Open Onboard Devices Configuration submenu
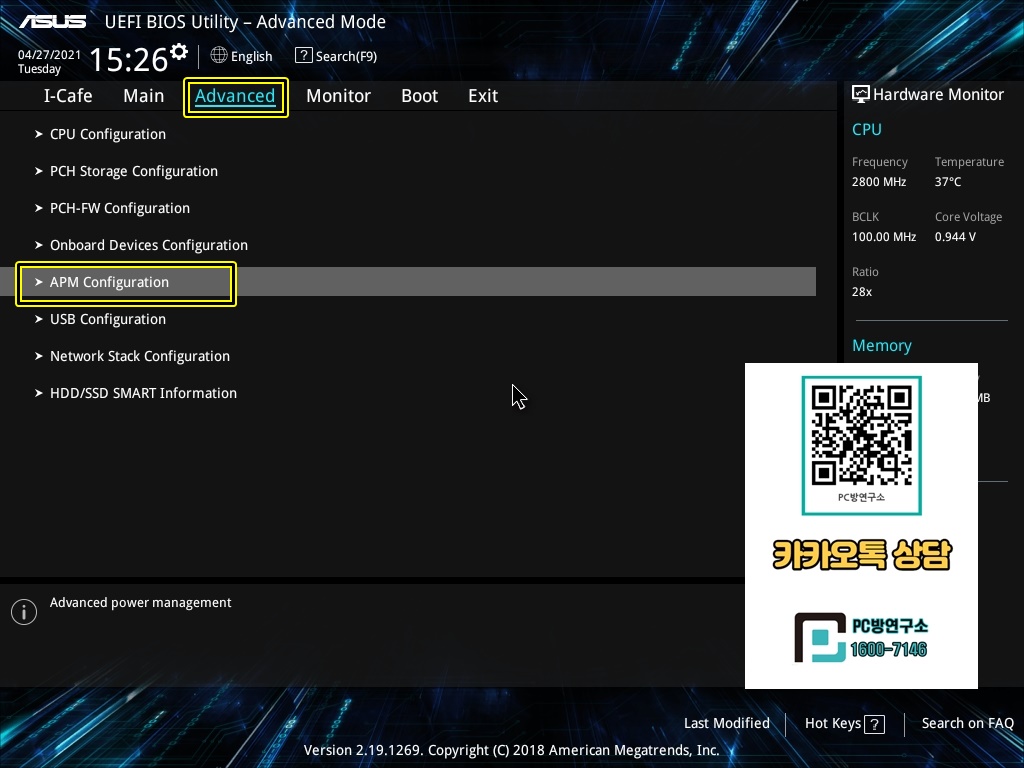The width and height of the screenshot is (1024, 768). pyautogui.click(x=149, y=245)
